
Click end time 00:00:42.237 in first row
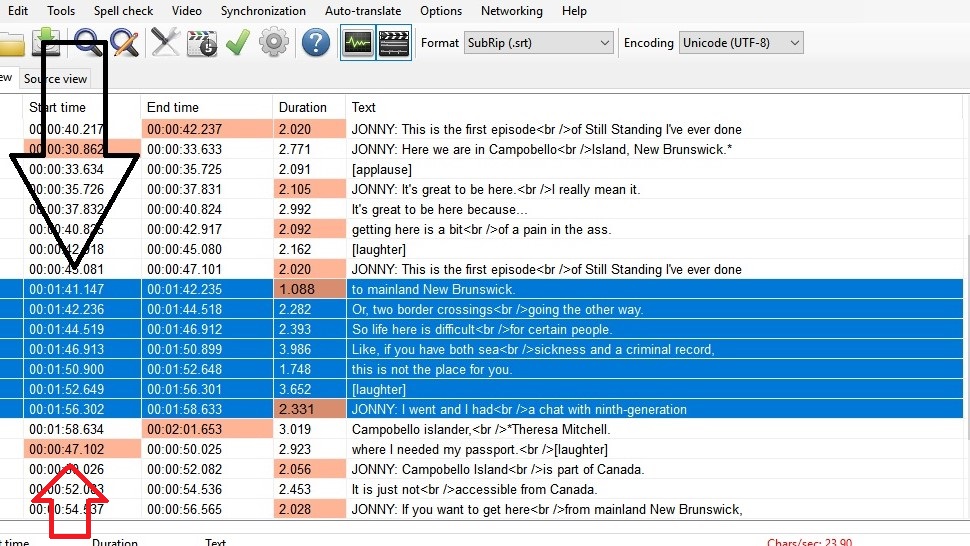[207, 129]
